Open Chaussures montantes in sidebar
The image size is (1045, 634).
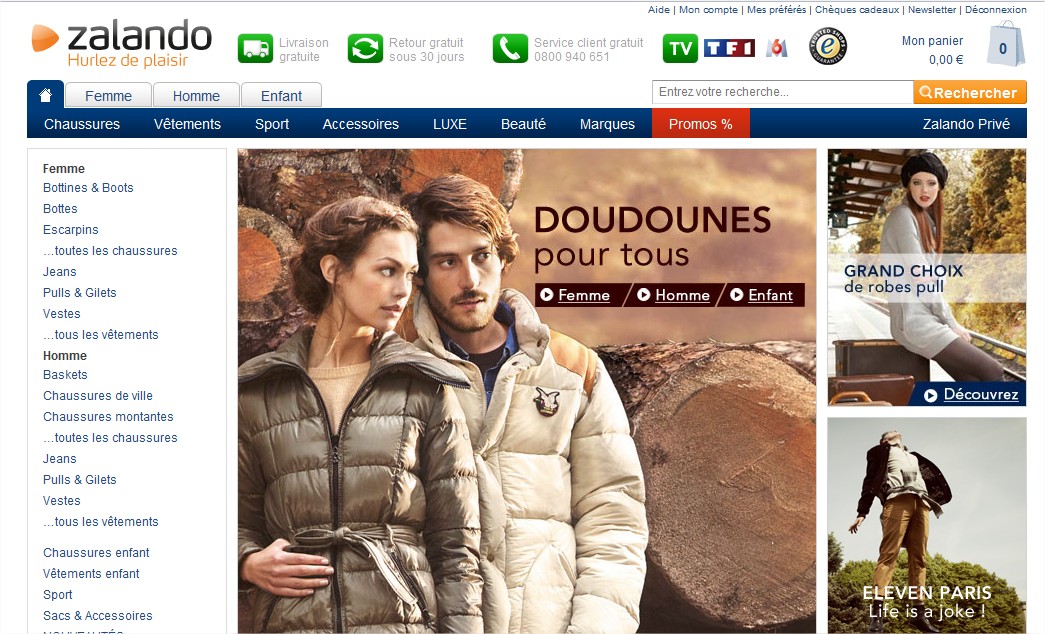(x=108, y=417)
